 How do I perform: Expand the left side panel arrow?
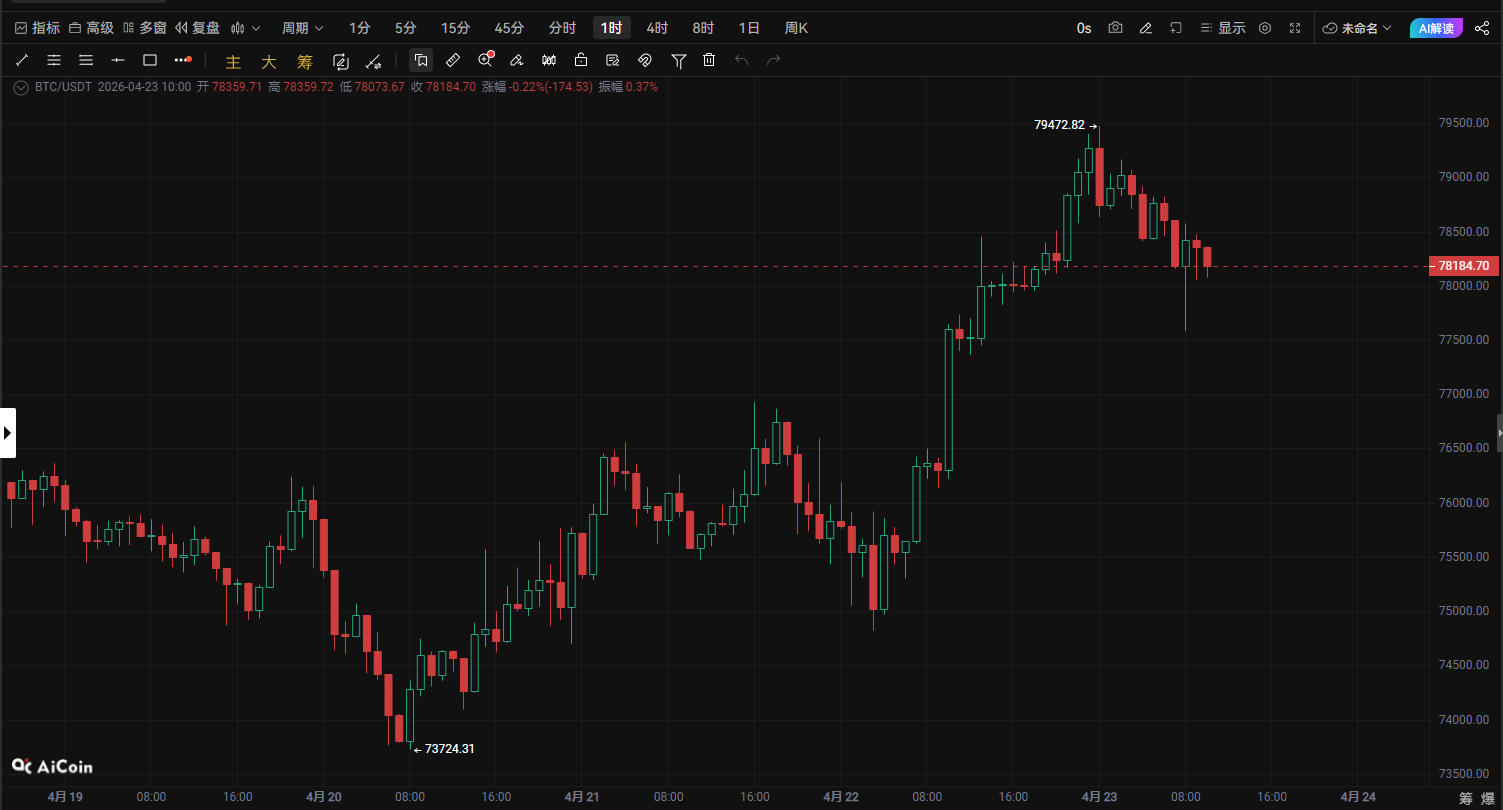(x=8, y=433)
